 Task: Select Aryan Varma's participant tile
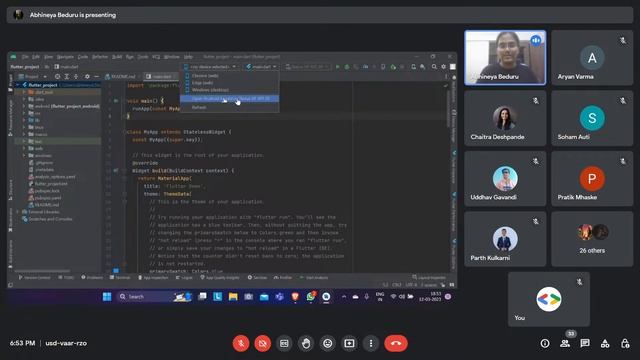pyautogui.click(x=592, y=58)
